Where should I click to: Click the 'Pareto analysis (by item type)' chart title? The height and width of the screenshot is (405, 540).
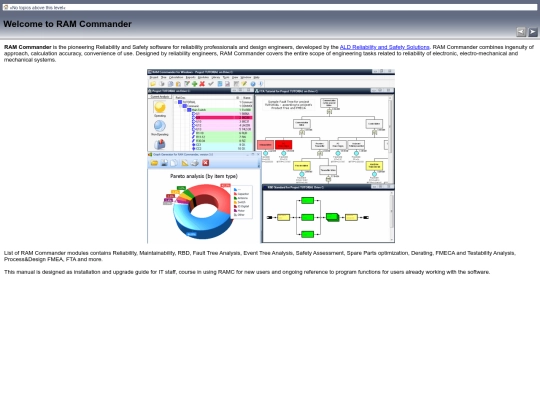tap(204, 176)
